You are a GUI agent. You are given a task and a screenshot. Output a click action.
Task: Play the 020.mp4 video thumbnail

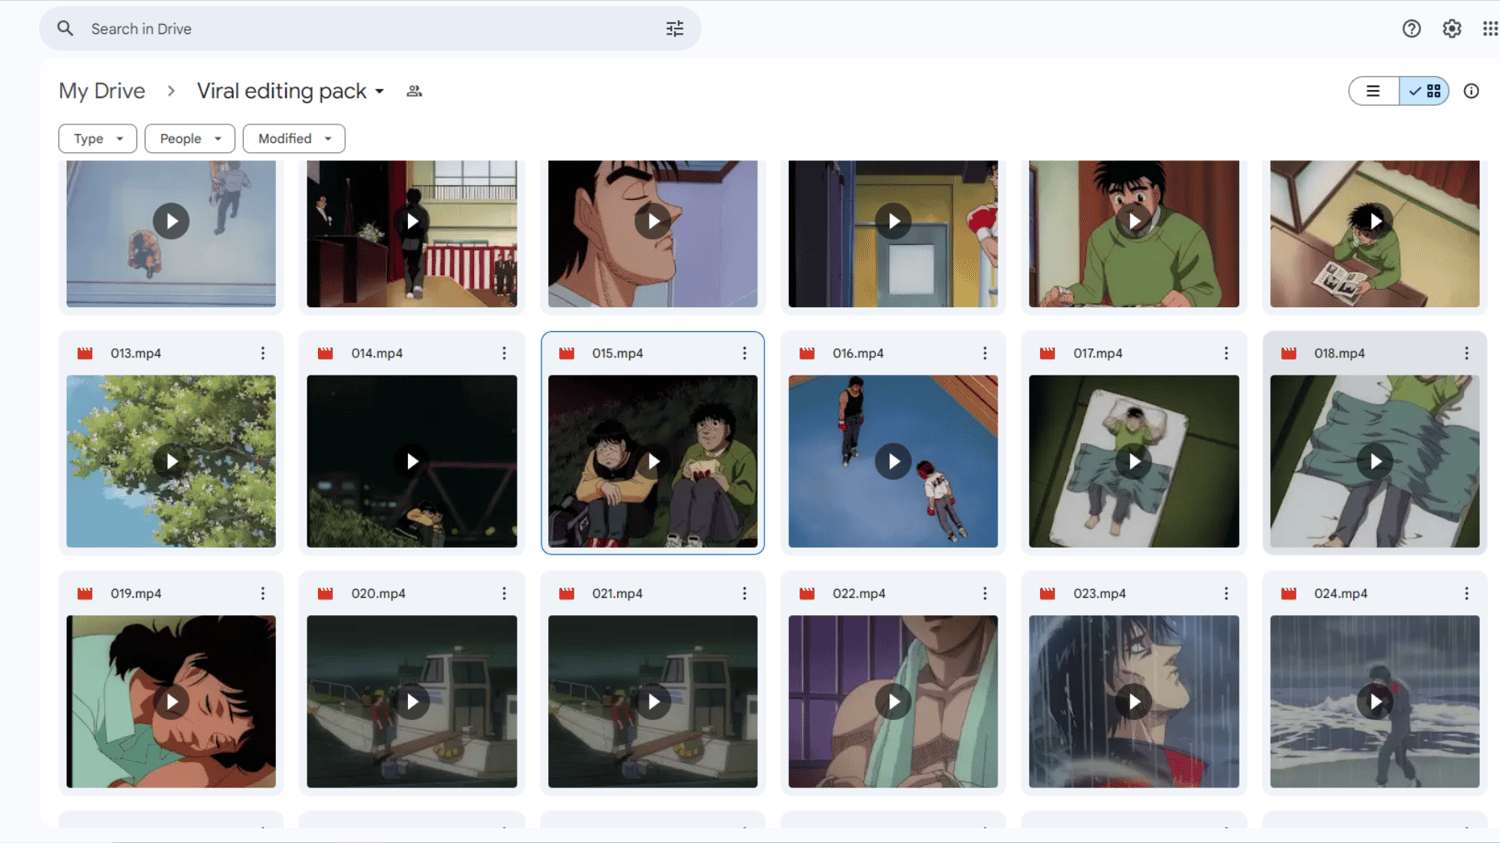pos(412,702)
